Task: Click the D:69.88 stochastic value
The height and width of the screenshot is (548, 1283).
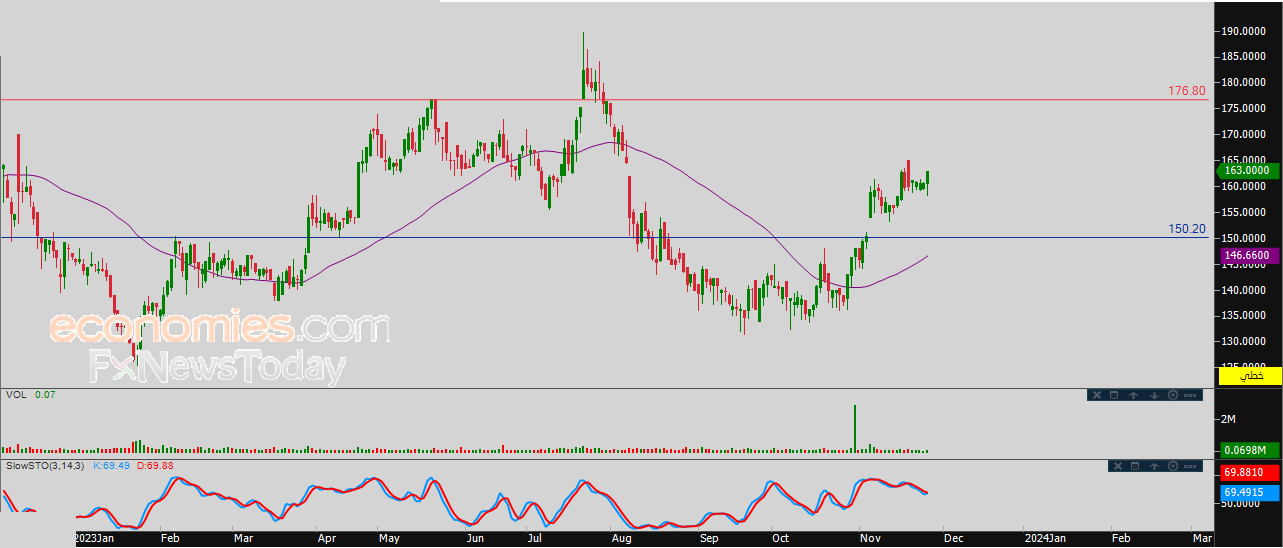Action: coord(153,466)
